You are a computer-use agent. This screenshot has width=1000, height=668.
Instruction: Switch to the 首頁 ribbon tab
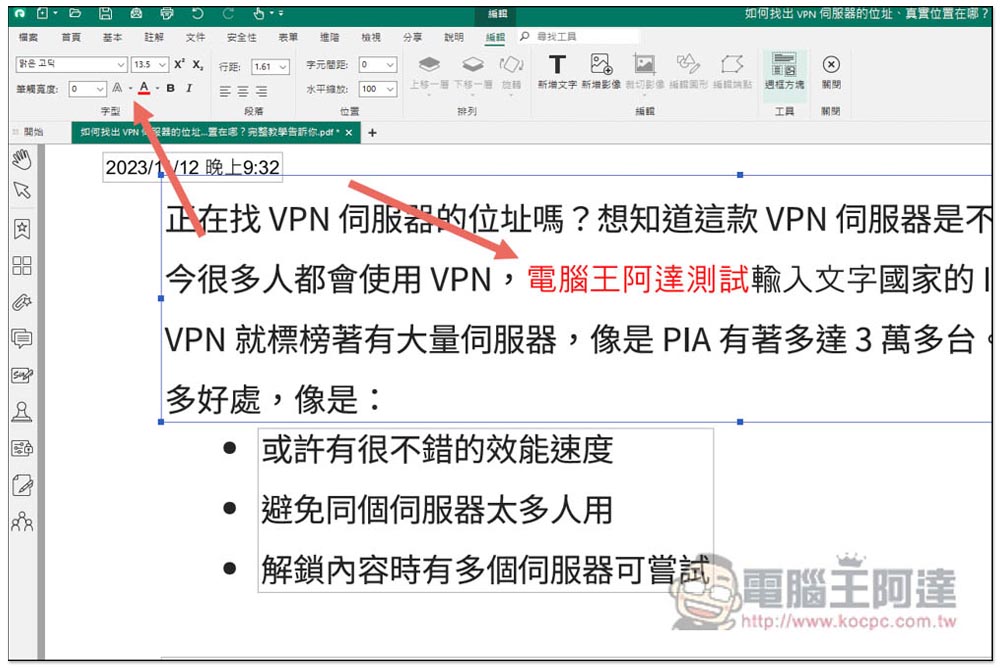pyautogui.click(x=71, y=37)
